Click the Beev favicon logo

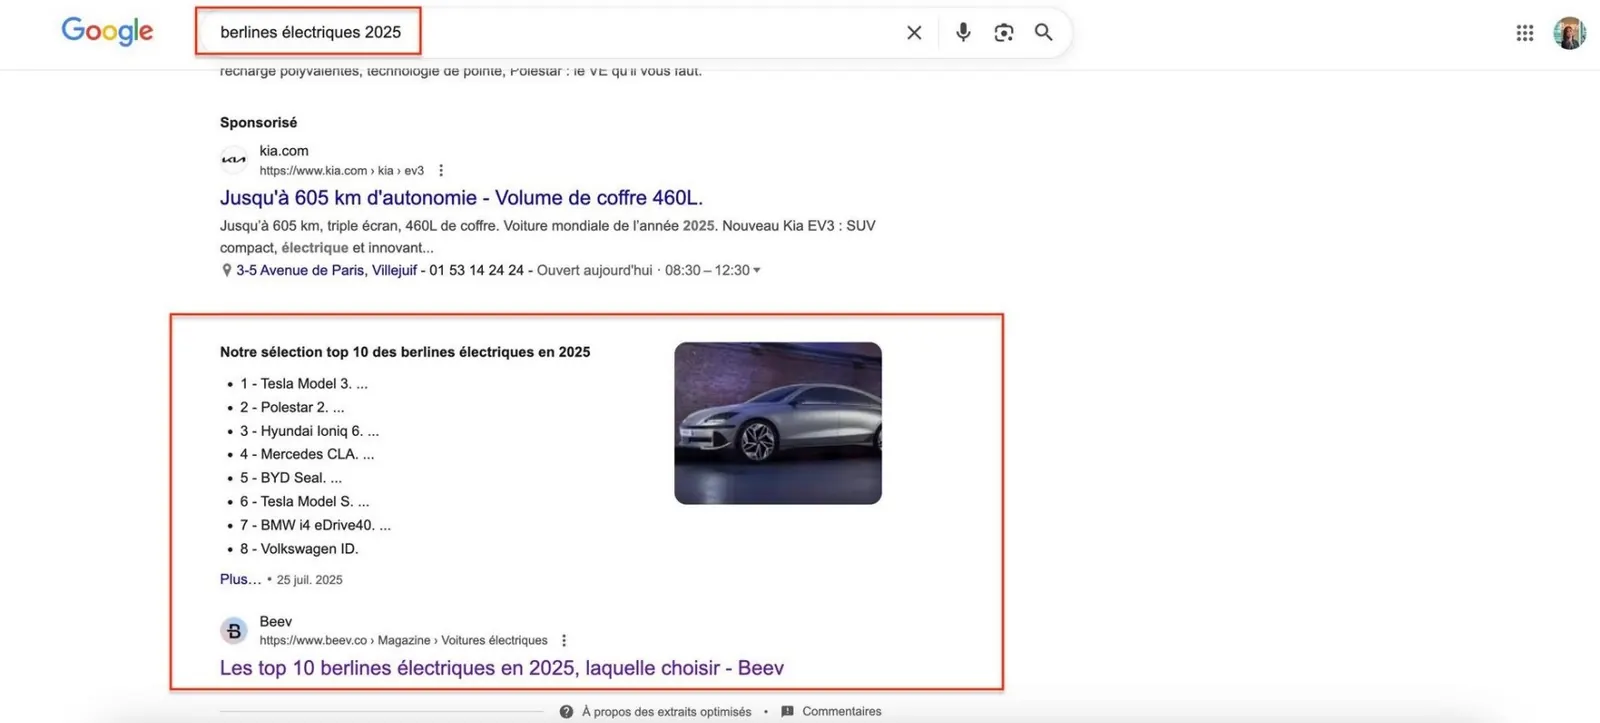(x=233, y=630)
